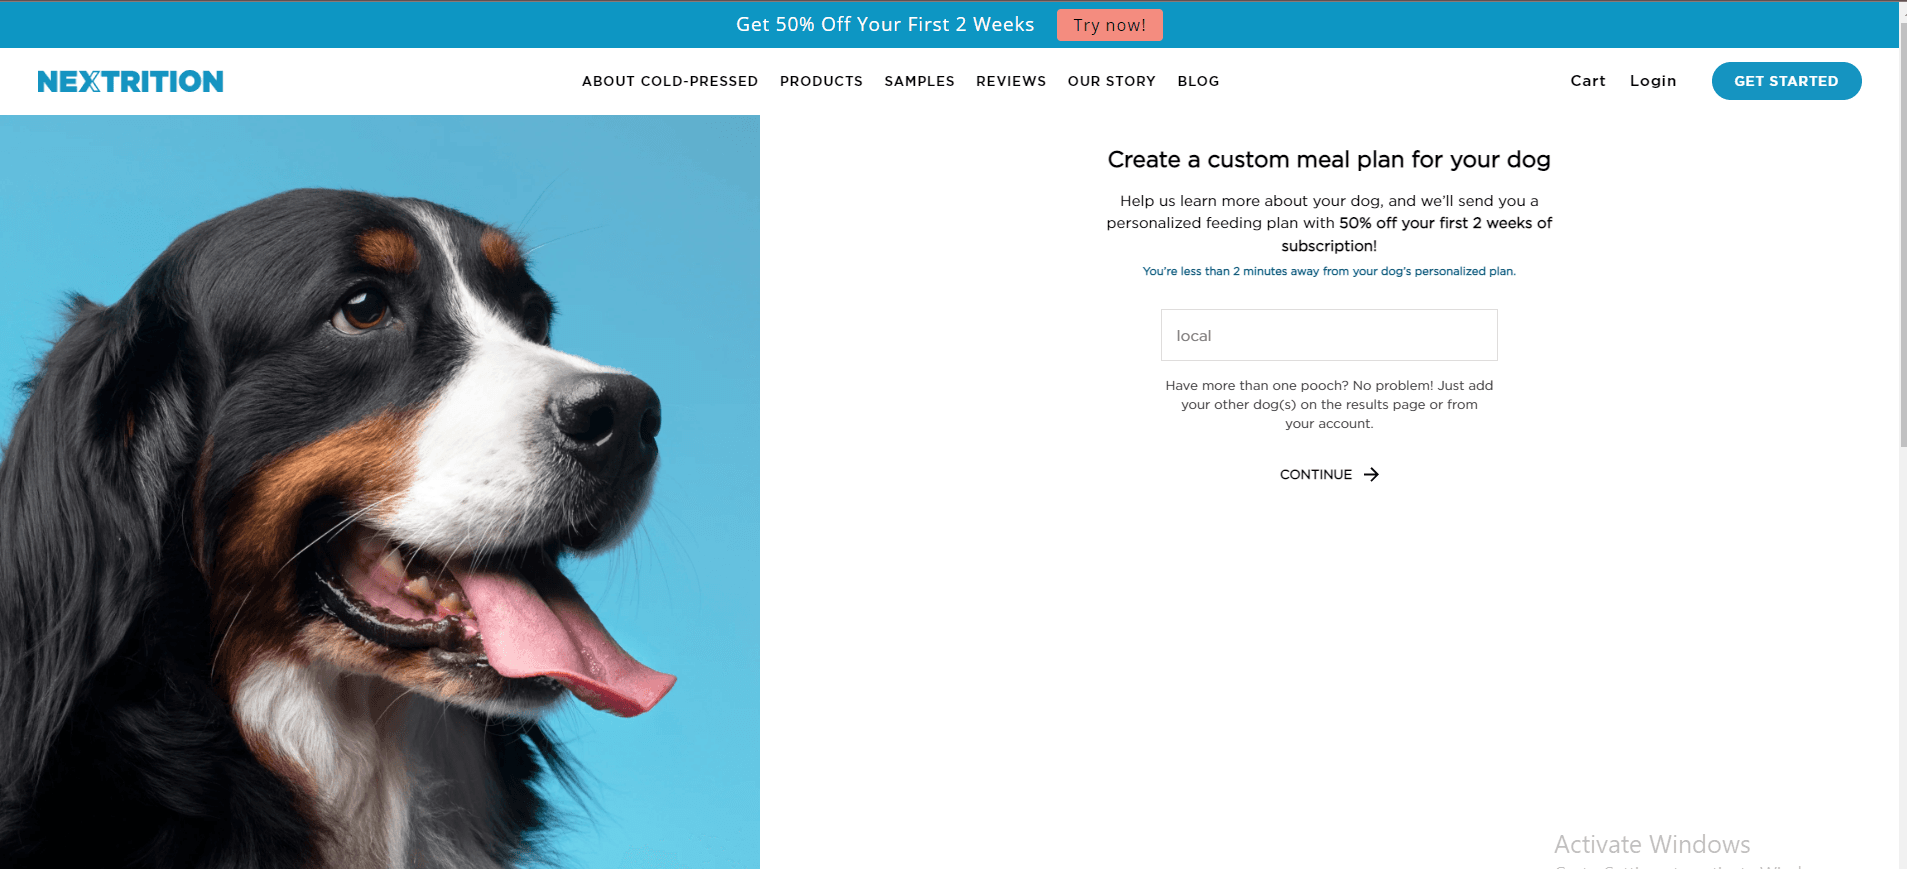Viewport: 1907px width, 869px height.
Task: Open the Products menu item
Action: click(x=821, y=81)
